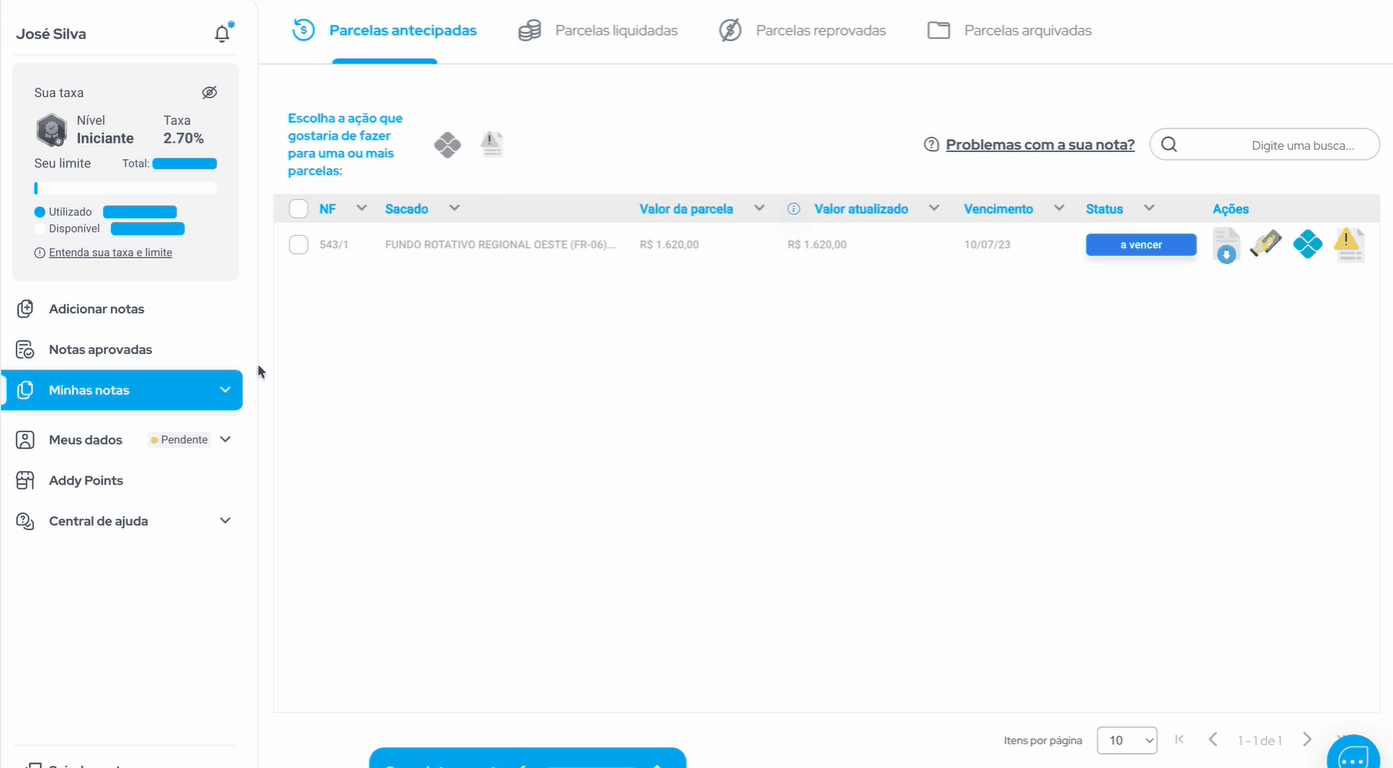Toggle visibility of Sua taxa values
Viewport: 1393px width, 768px height.
209,92
